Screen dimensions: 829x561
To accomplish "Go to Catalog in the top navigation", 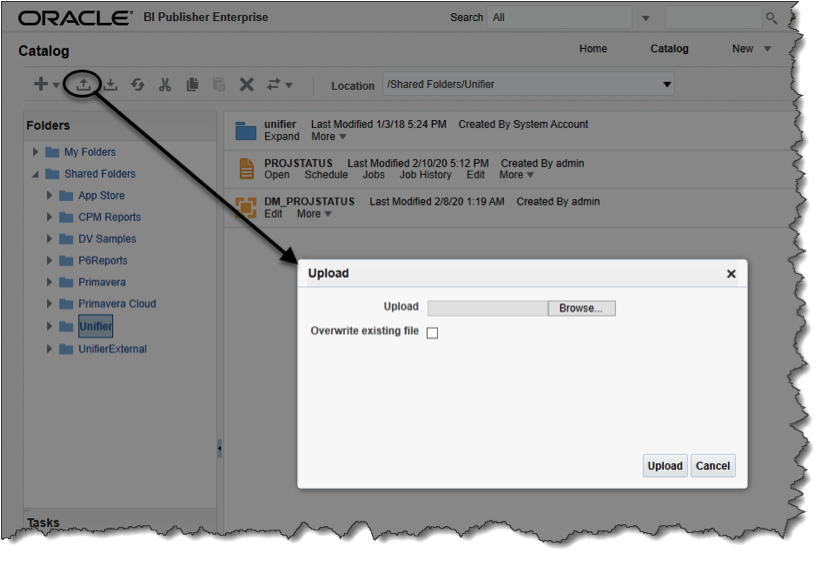I will point(669,49).
